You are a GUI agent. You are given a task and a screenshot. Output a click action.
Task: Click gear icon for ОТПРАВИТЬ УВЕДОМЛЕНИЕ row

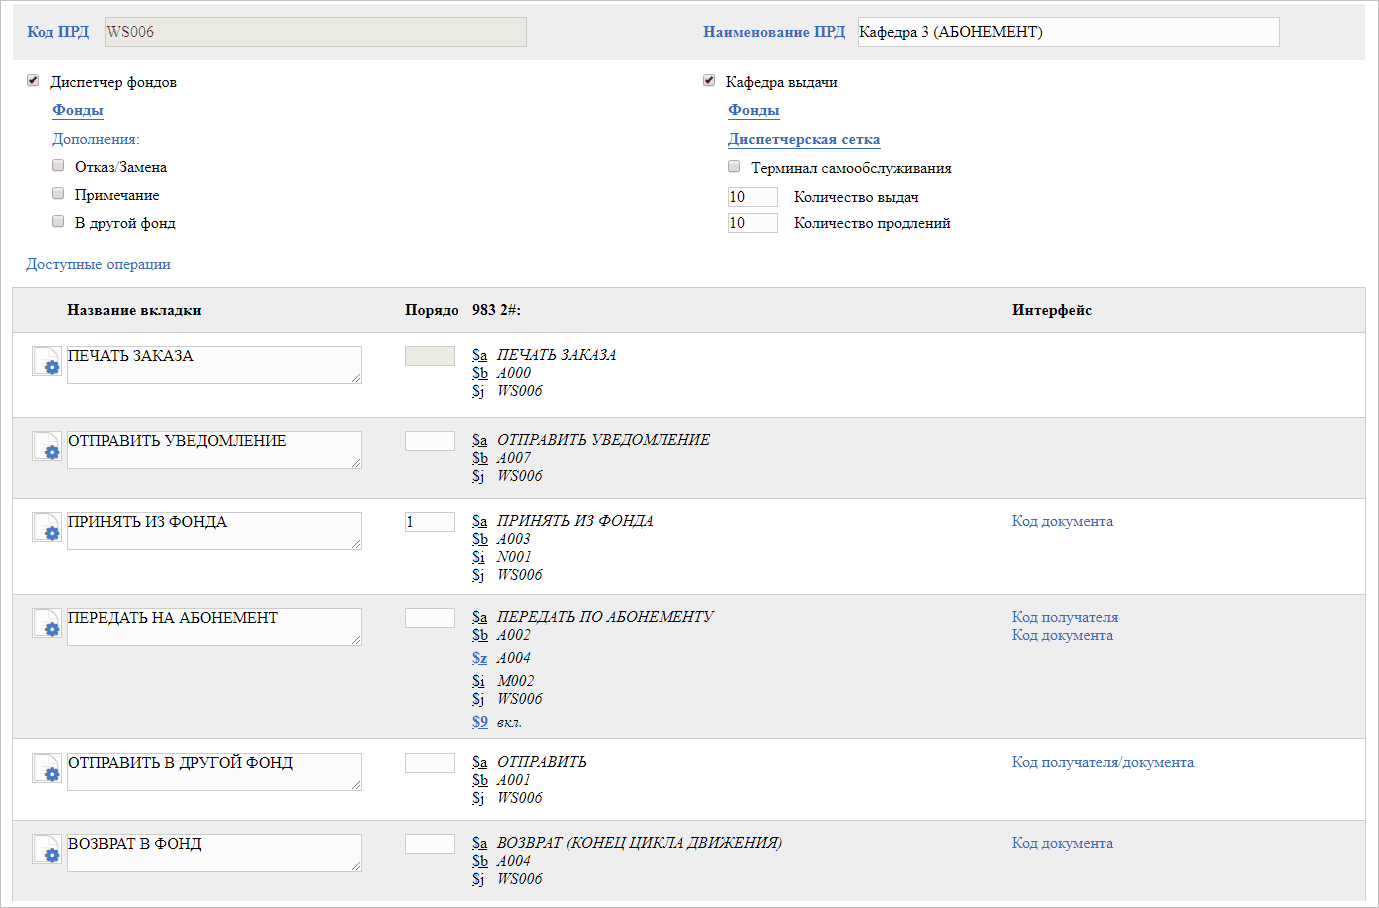[47, 447]
